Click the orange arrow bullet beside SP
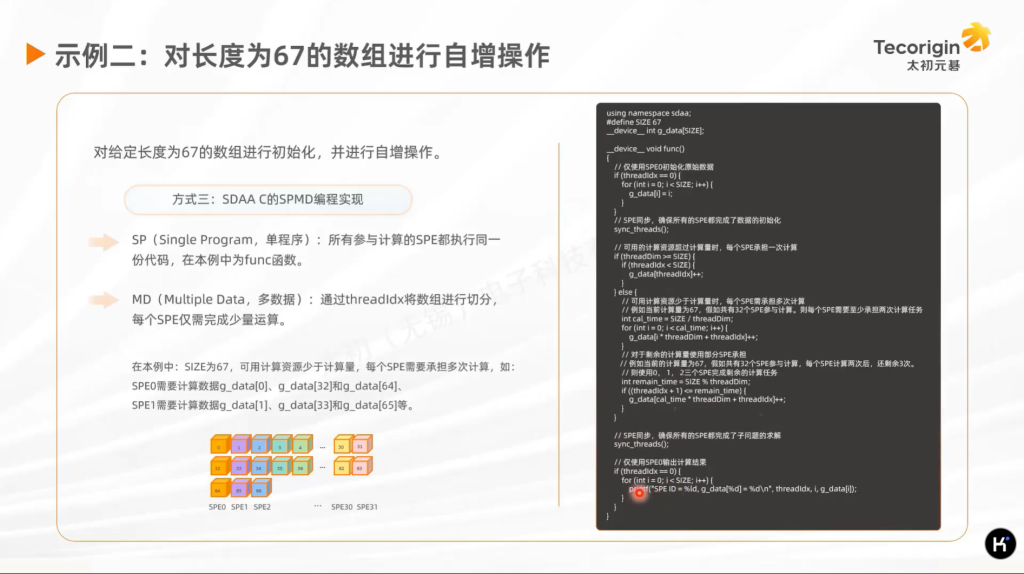The image size is (1024, 574). tap(103, 242)
